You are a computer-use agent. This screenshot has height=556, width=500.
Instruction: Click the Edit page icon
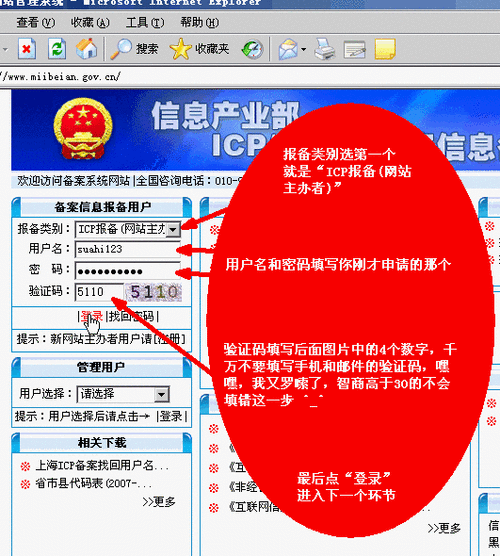355,49
